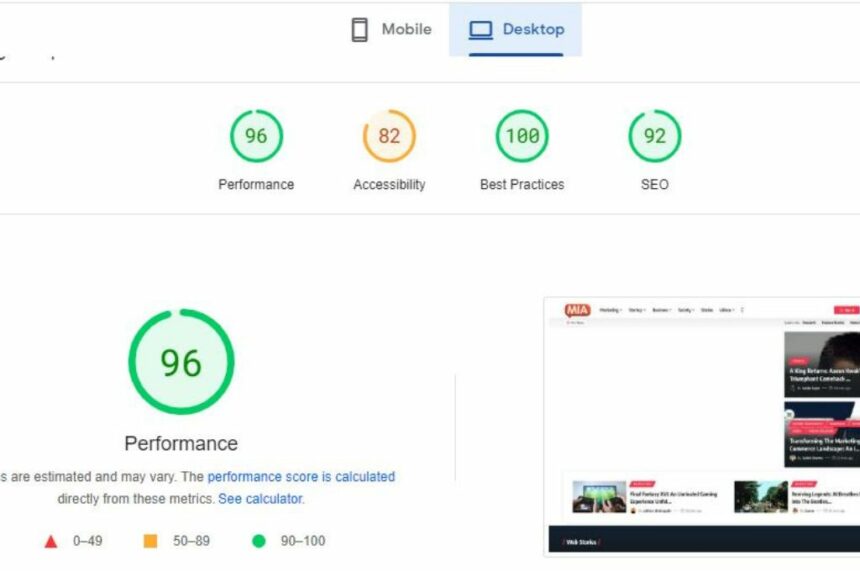Select the Desktop tab
Screen dimensions: 860x571
coord(515,30)
